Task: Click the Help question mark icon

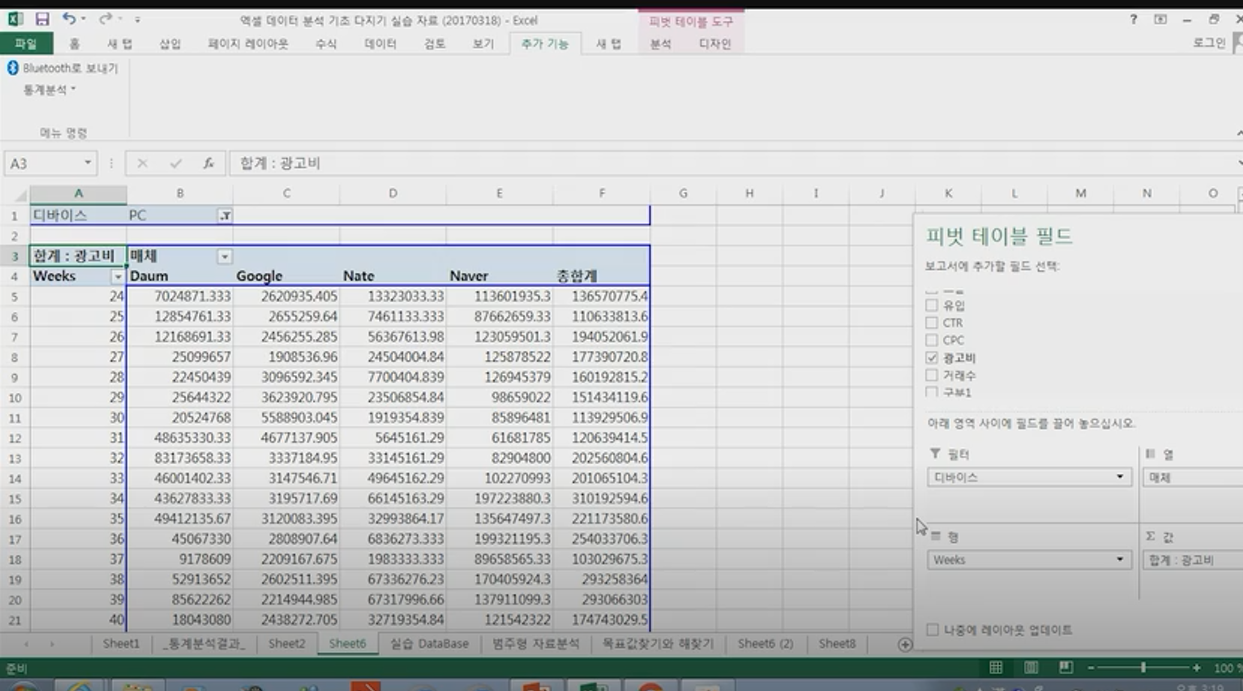Action: pos(1133,19)
